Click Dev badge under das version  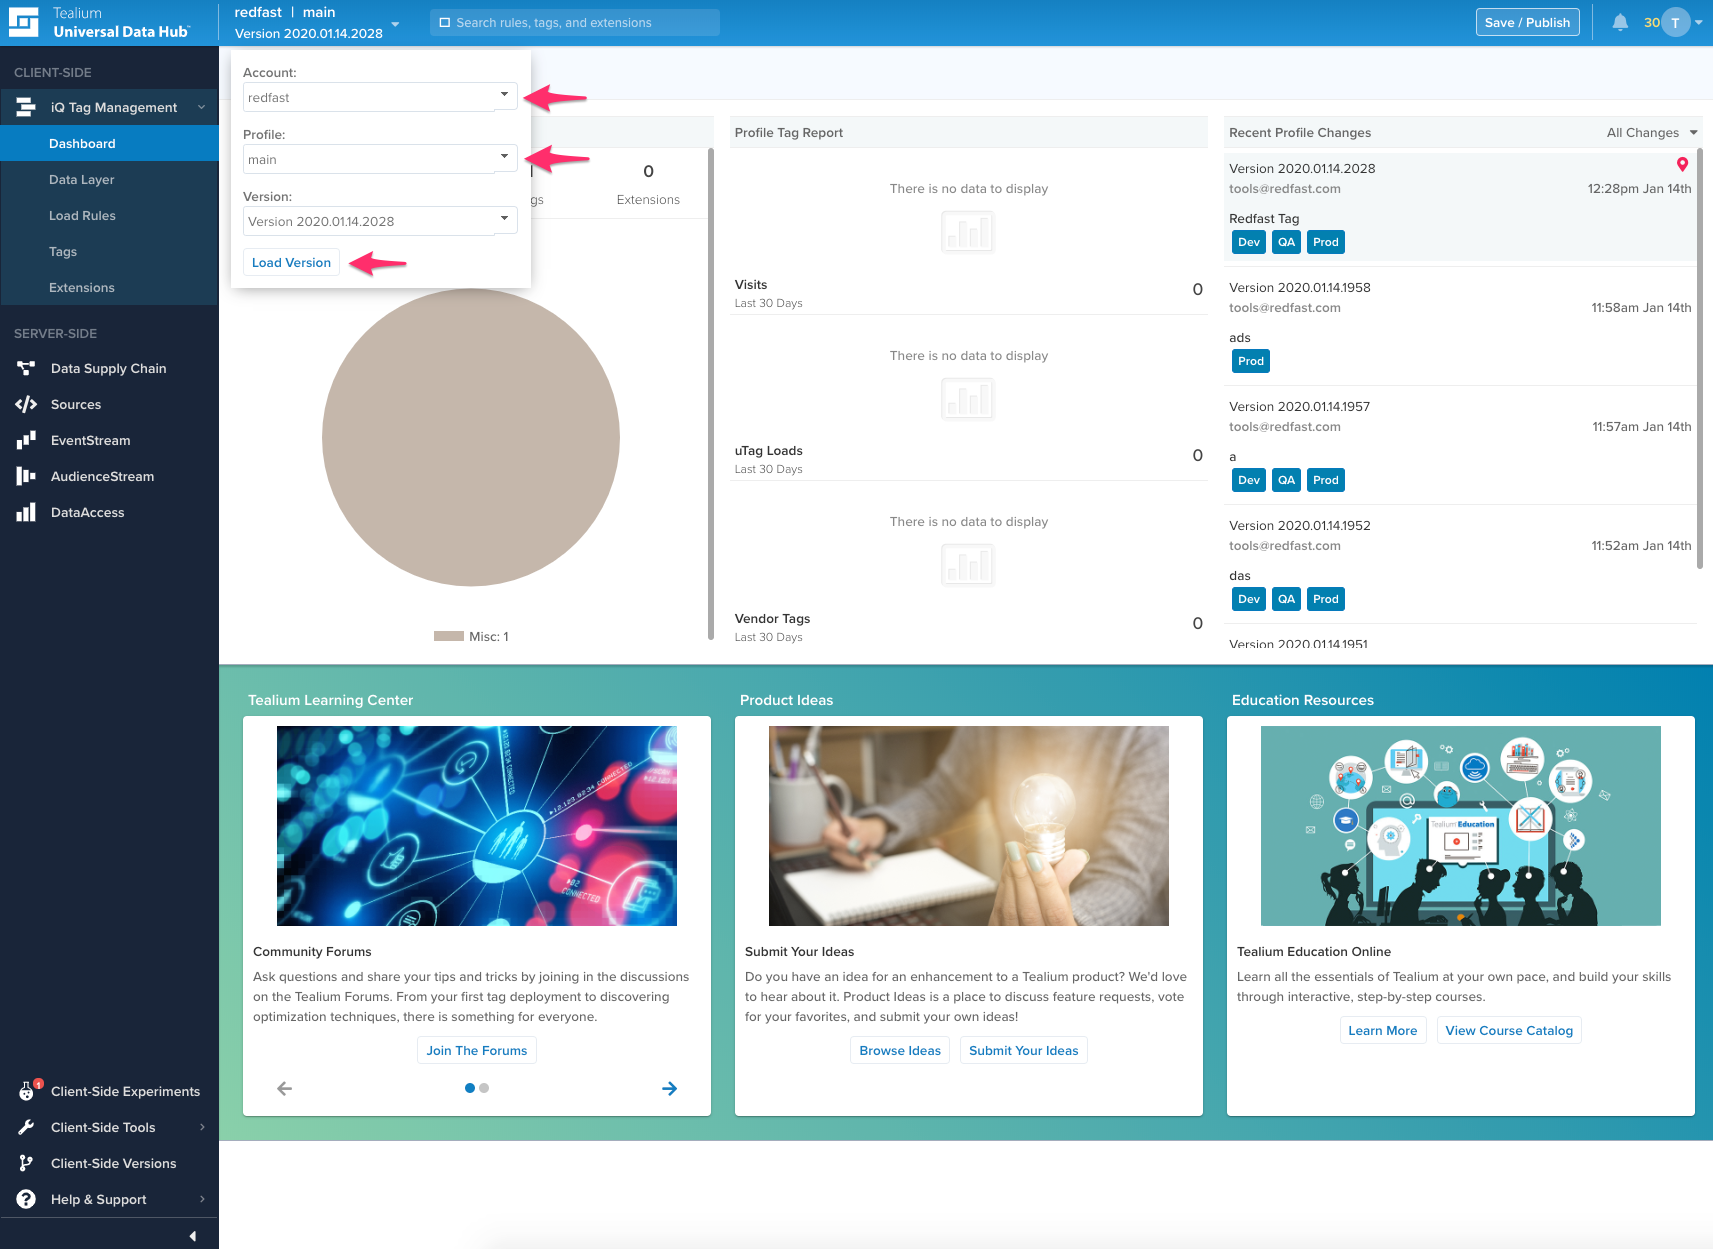coord(1249,599)
